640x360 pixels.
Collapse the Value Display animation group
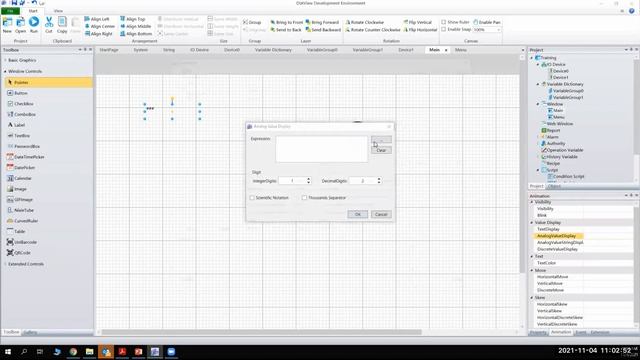[532, 222]
